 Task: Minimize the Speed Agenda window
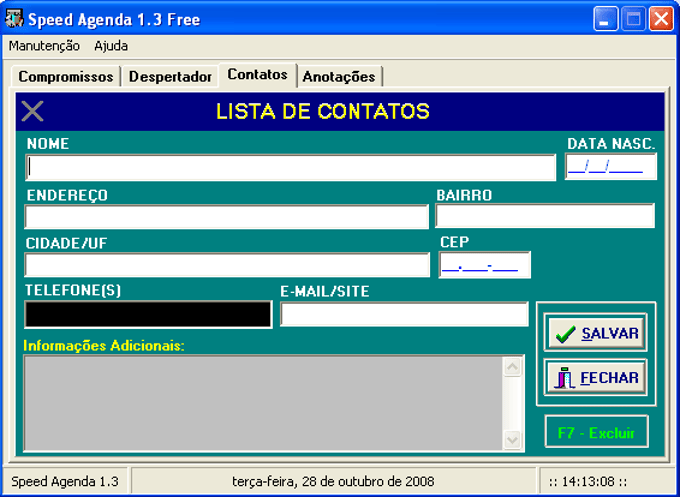(x=605, y=19)
